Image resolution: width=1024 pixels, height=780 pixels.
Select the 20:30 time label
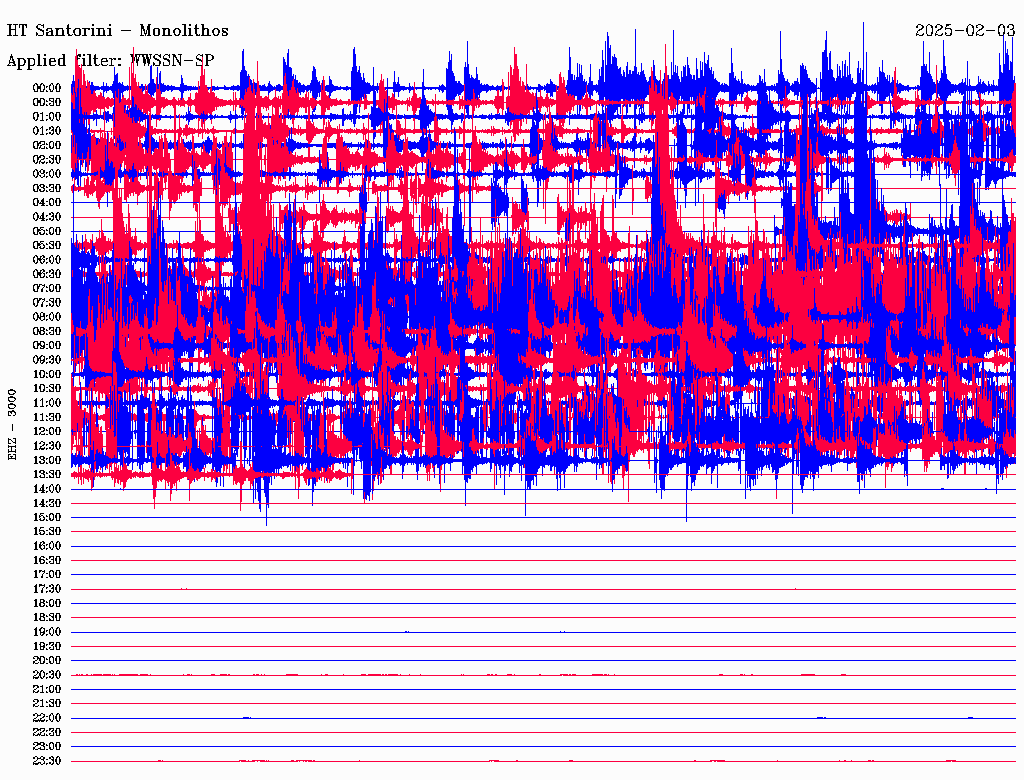pos(47,675)
